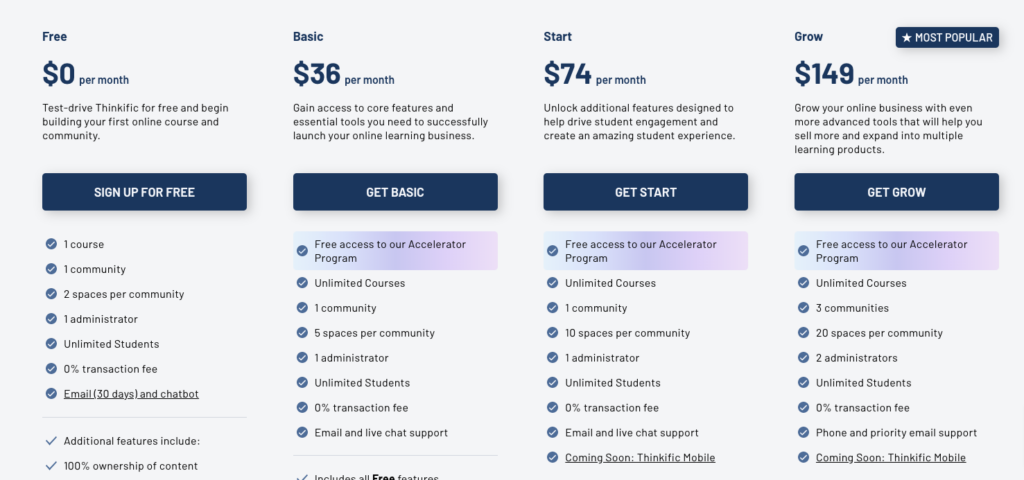1024x480 pixels.
Task: Click the GET BASIC button
Action: tap(395, 192)
